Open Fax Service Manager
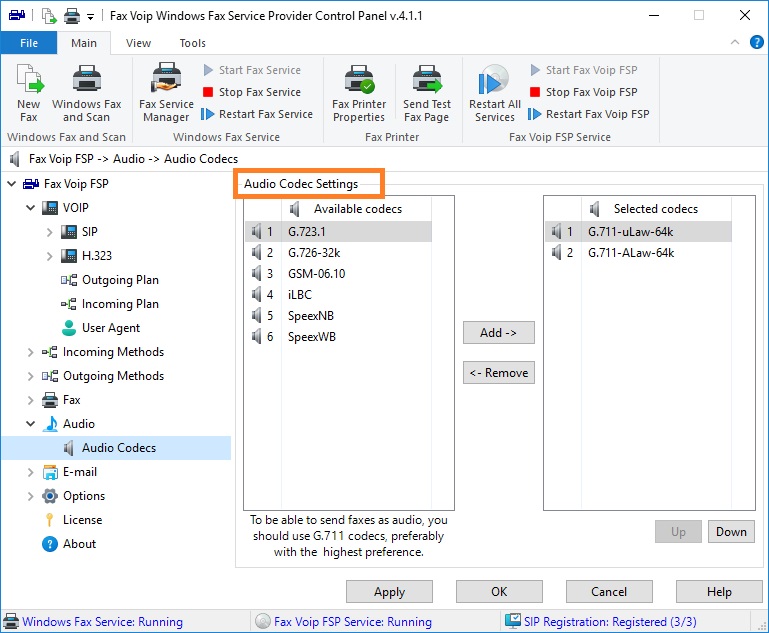769x633 pixels. click(x=166, y=93)
